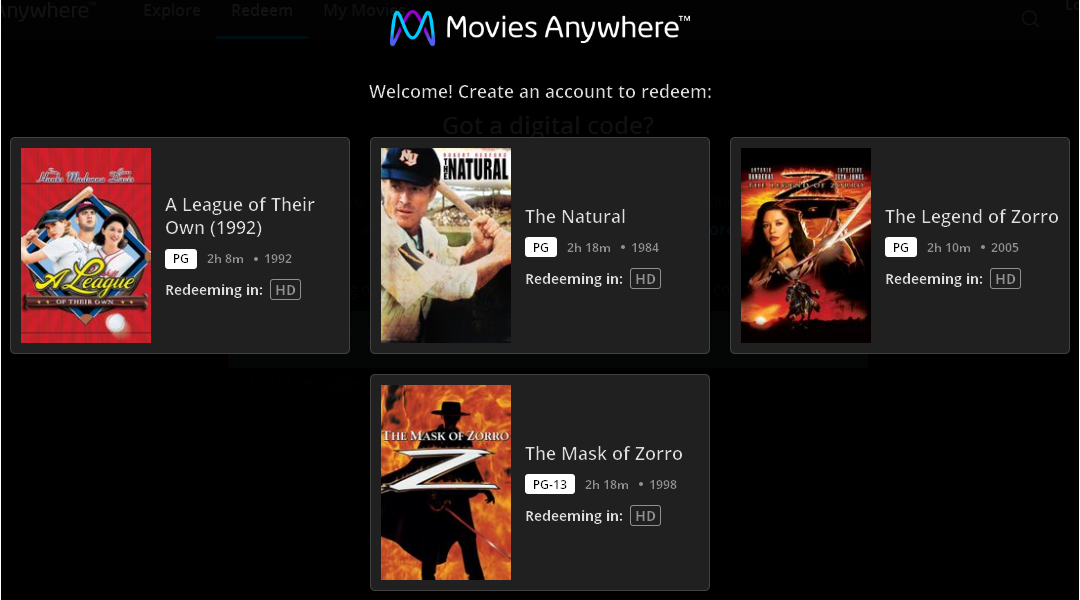This screenshot has height=600, width=1080.
Task: Click the HD badge for The Natural
Action: [x=645, y=279]
